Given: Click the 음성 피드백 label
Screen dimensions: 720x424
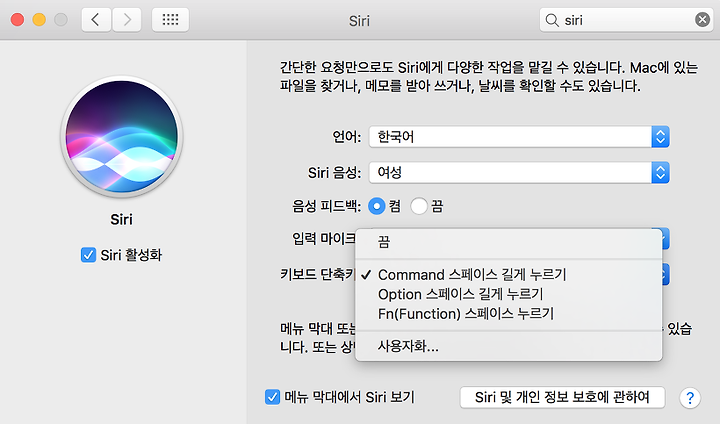Looking at the screenshot, I should tap(326, 206).
